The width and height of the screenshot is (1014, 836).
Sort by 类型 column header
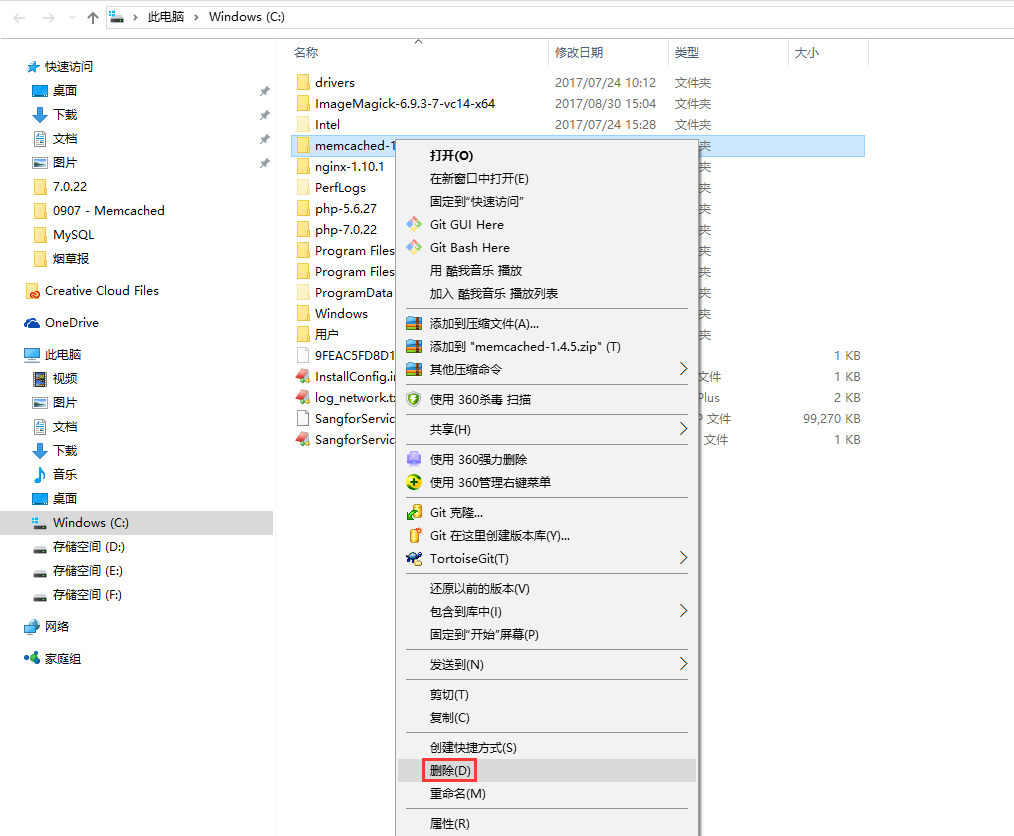click(x=687, y=52)
